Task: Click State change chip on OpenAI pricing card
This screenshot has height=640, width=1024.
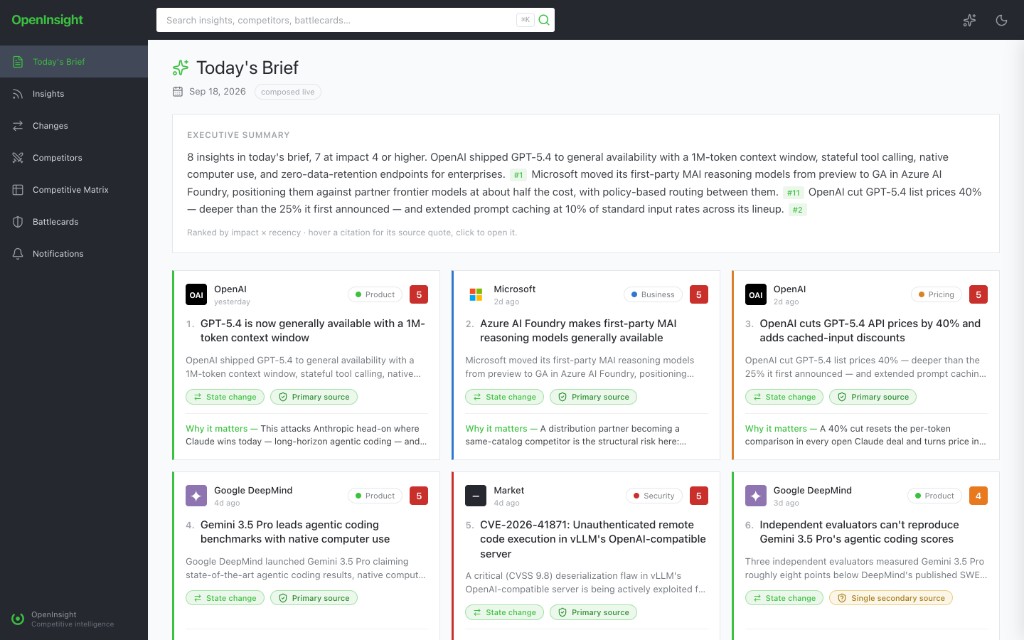Action: click(784, 397)
